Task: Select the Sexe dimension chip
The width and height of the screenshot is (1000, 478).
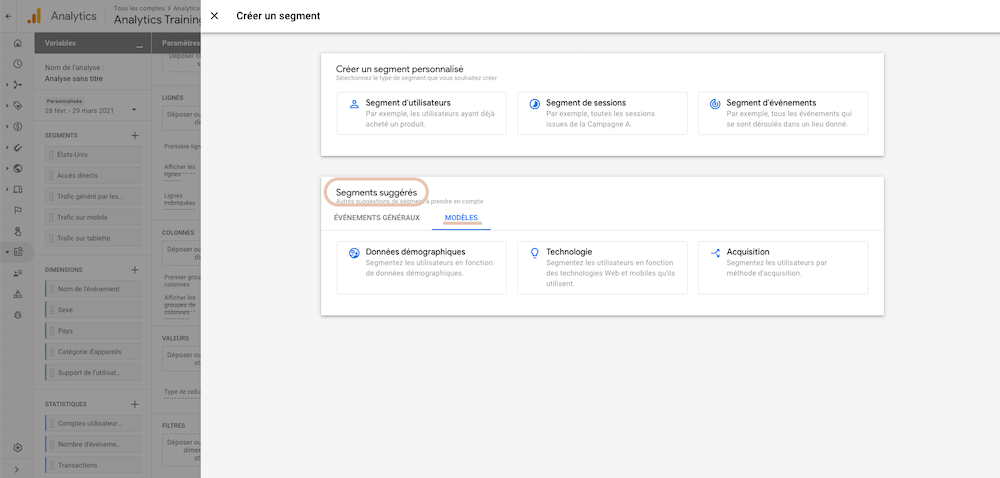Action: (x=93, y=310)
